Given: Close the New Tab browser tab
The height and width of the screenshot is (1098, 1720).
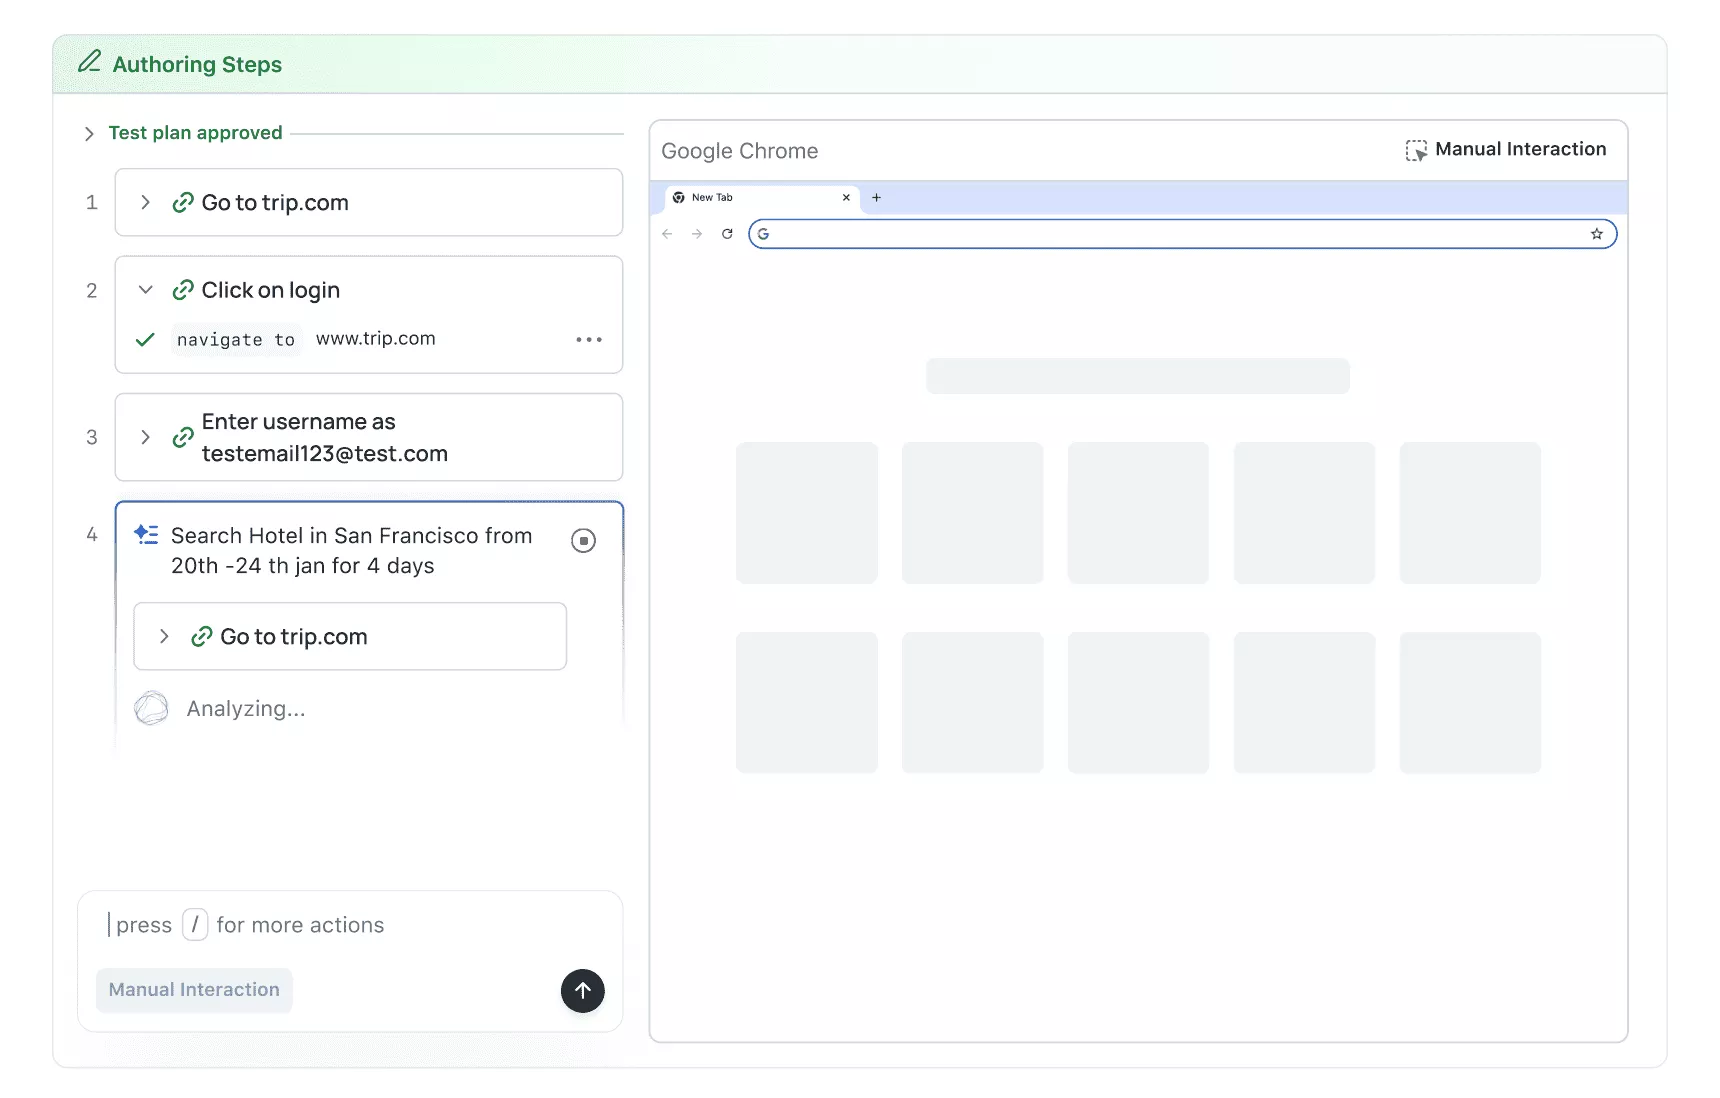Looking at the screenshot, I should 846,198.
